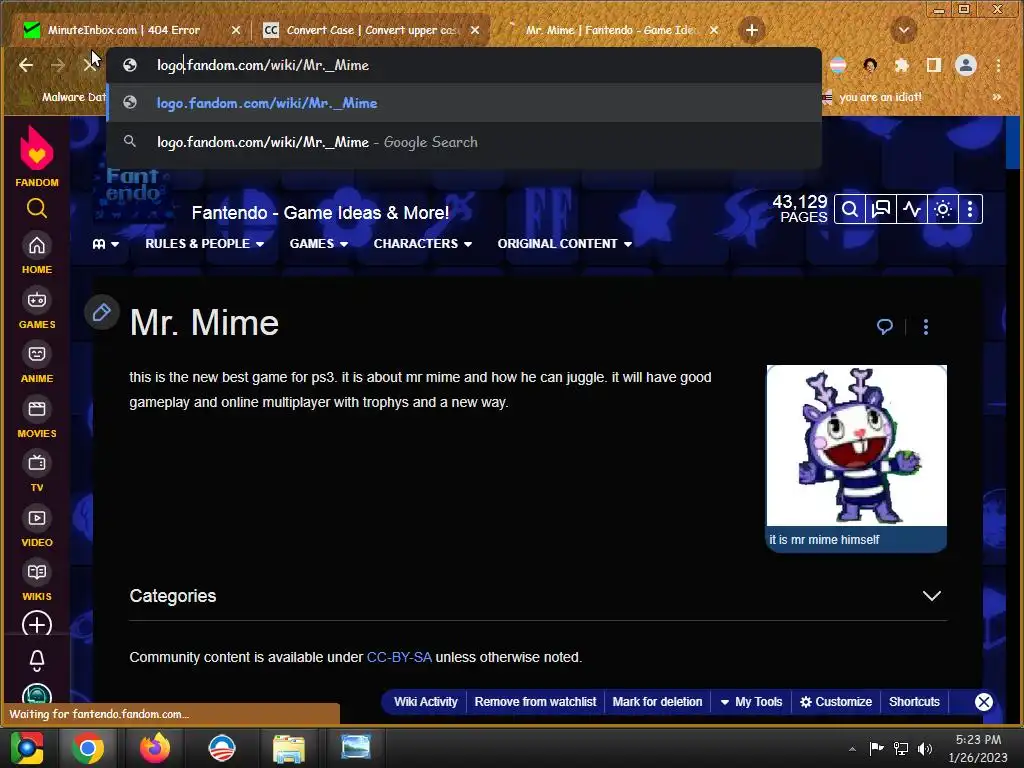
Task: Open the Fandom sidebar search icon
Action: (x=37, y=208)
